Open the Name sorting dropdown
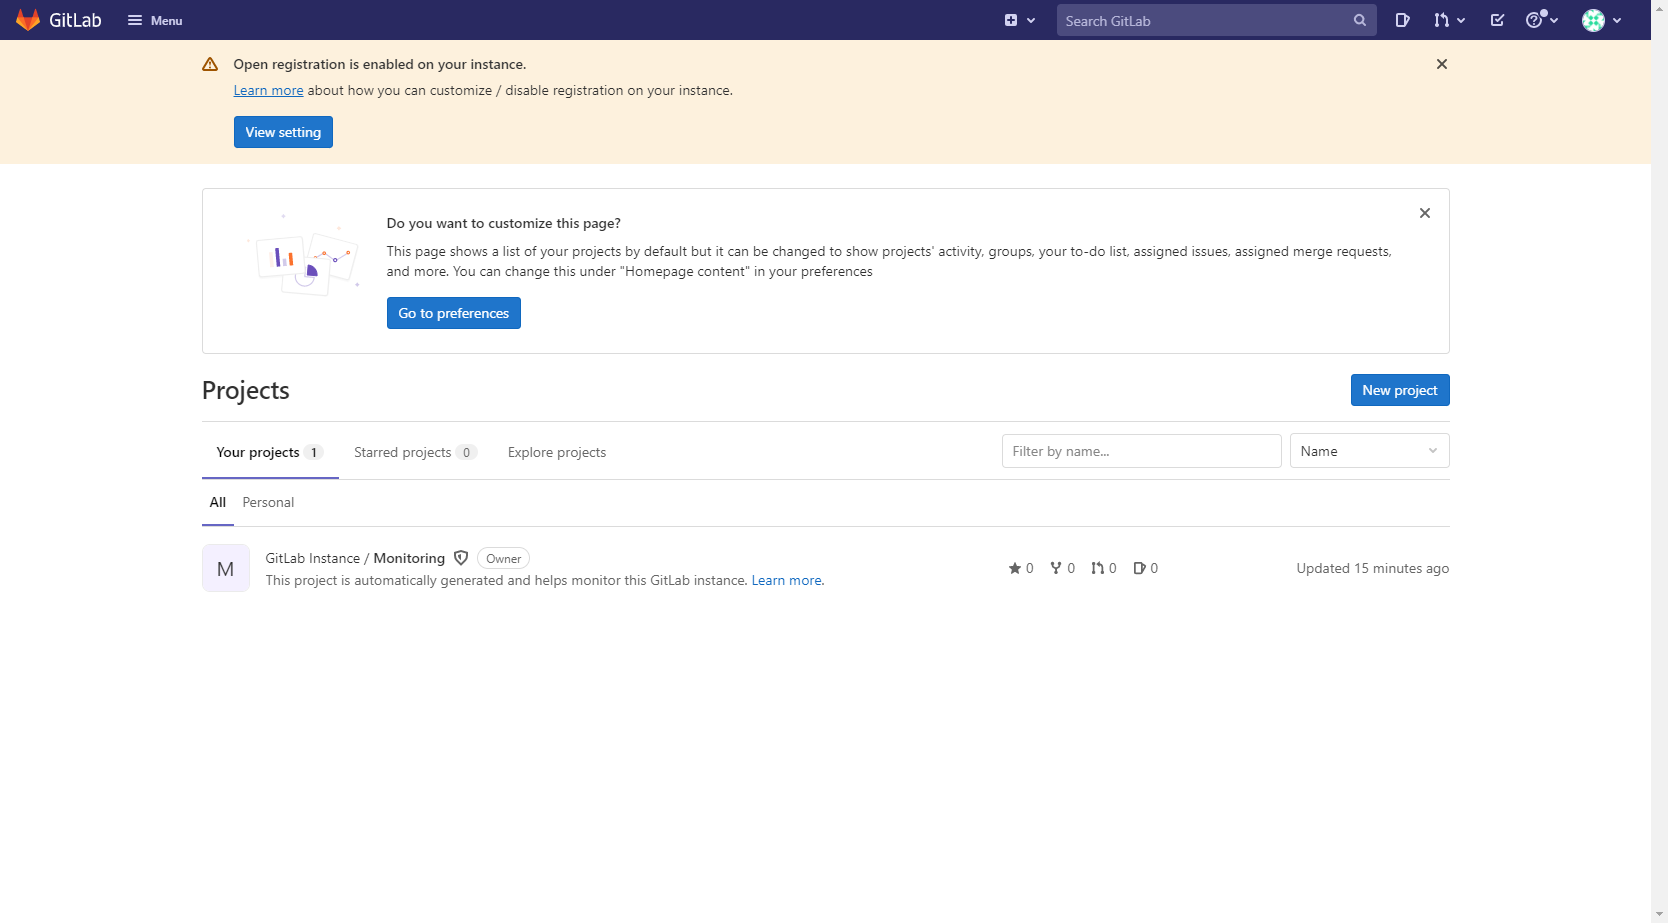Viewport: 1668px width, 923px height. coord(1369,450)
